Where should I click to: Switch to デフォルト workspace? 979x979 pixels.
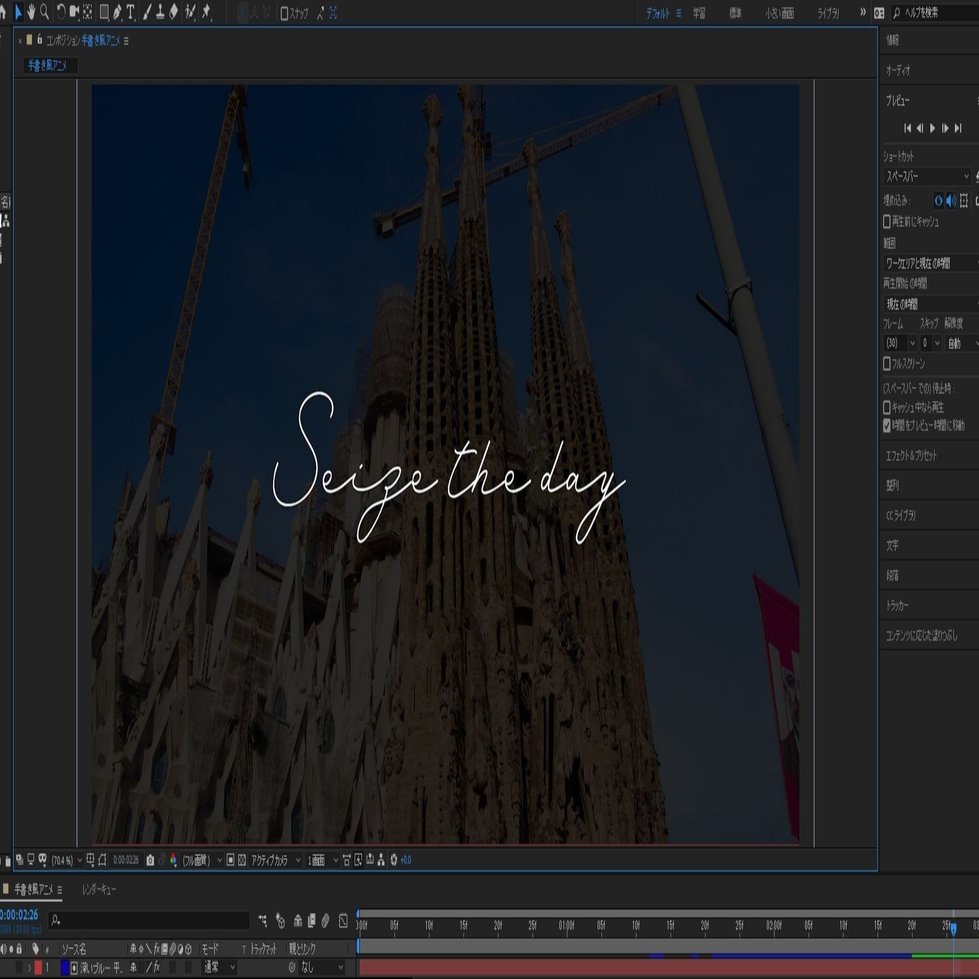tap(657, 13)
